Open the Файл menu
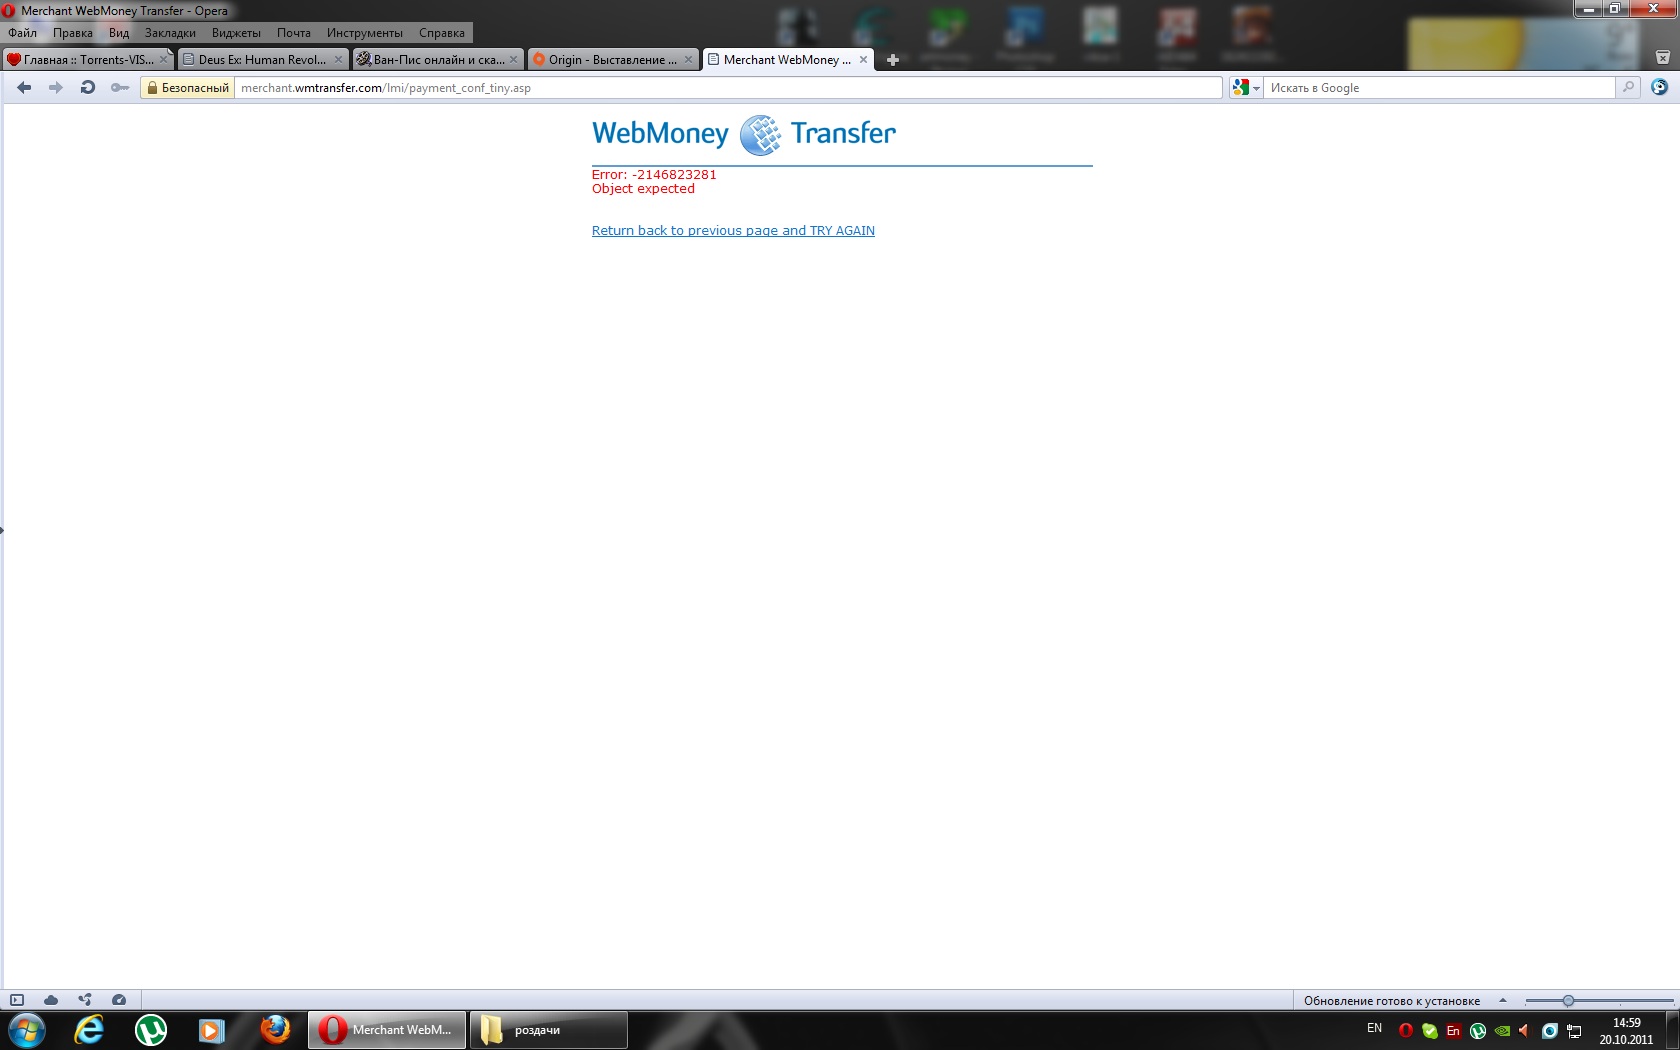 [22, 33]
